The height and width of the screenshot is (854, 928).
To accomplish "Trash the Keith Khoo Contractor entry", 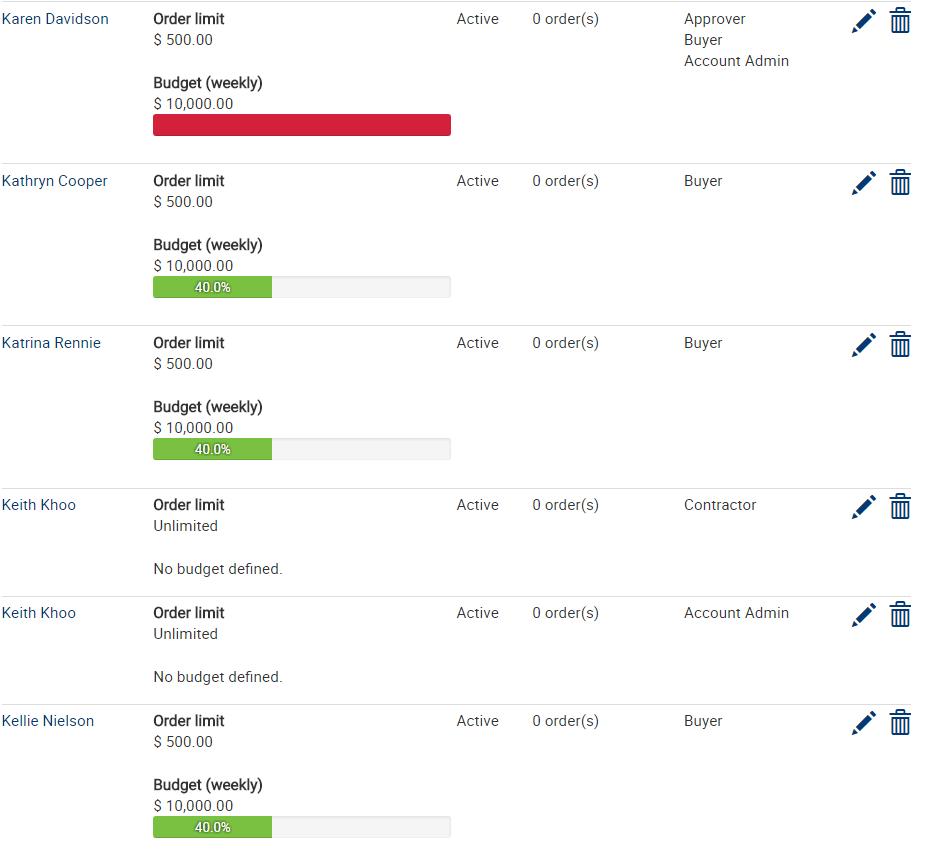I will point(900,507).
